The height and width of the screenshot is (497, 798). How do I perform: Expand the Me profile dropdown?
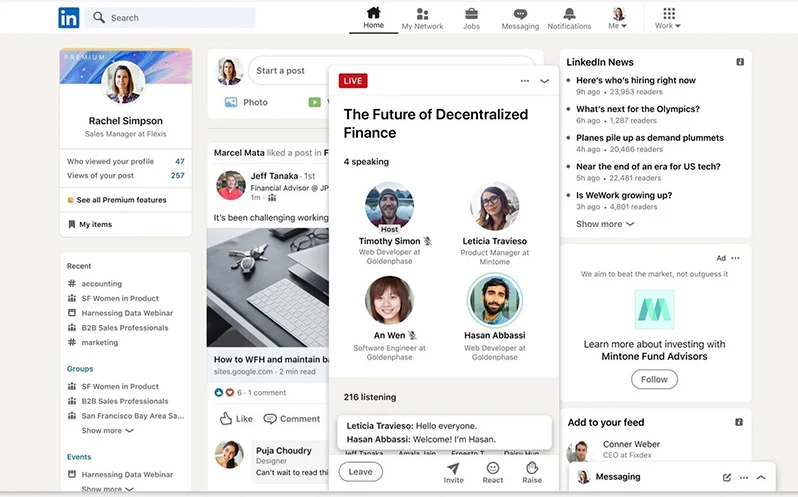point(618,19)
